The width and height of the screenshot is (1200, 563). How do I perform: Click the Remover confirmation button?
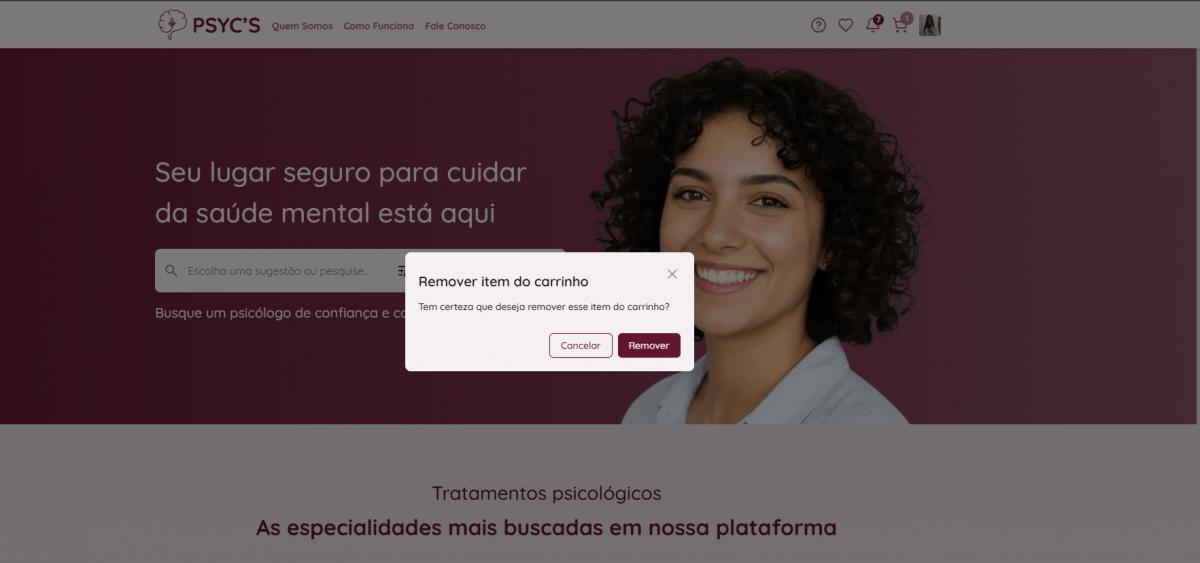pyautogui.click(x=649, y=345)
